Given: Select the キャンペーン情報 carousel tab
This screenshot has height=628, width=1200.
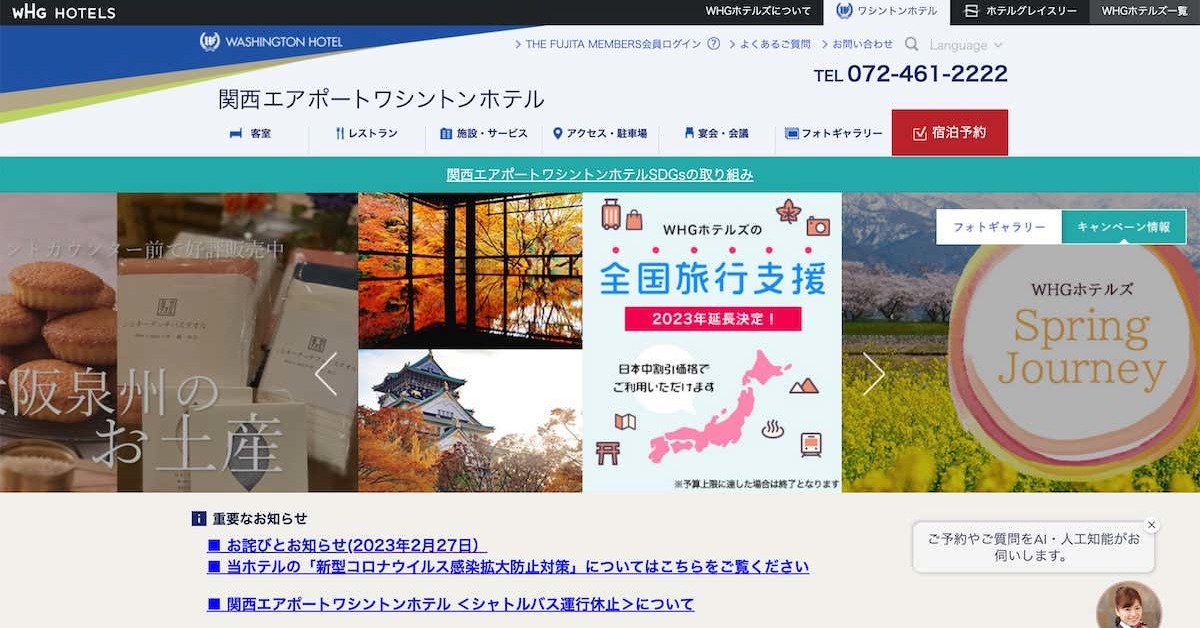Looking at the screenshot, I should 1124,227.
